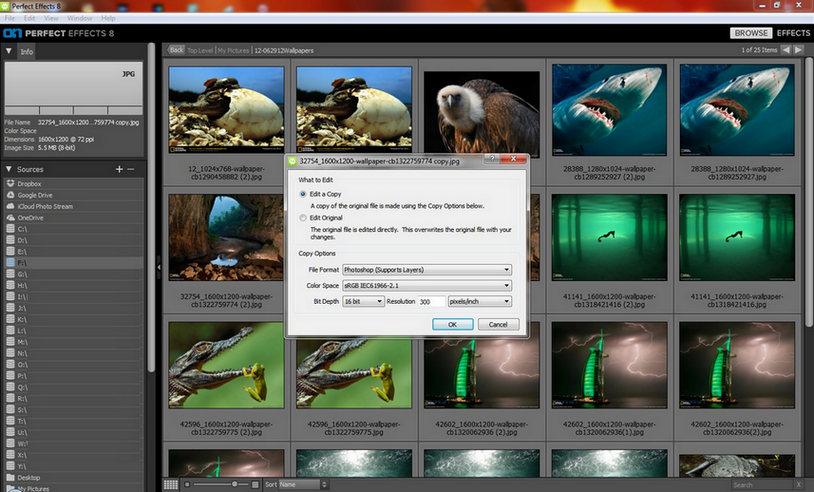
Task: Switch to the Effects tab
Action: tap(793, 33)
